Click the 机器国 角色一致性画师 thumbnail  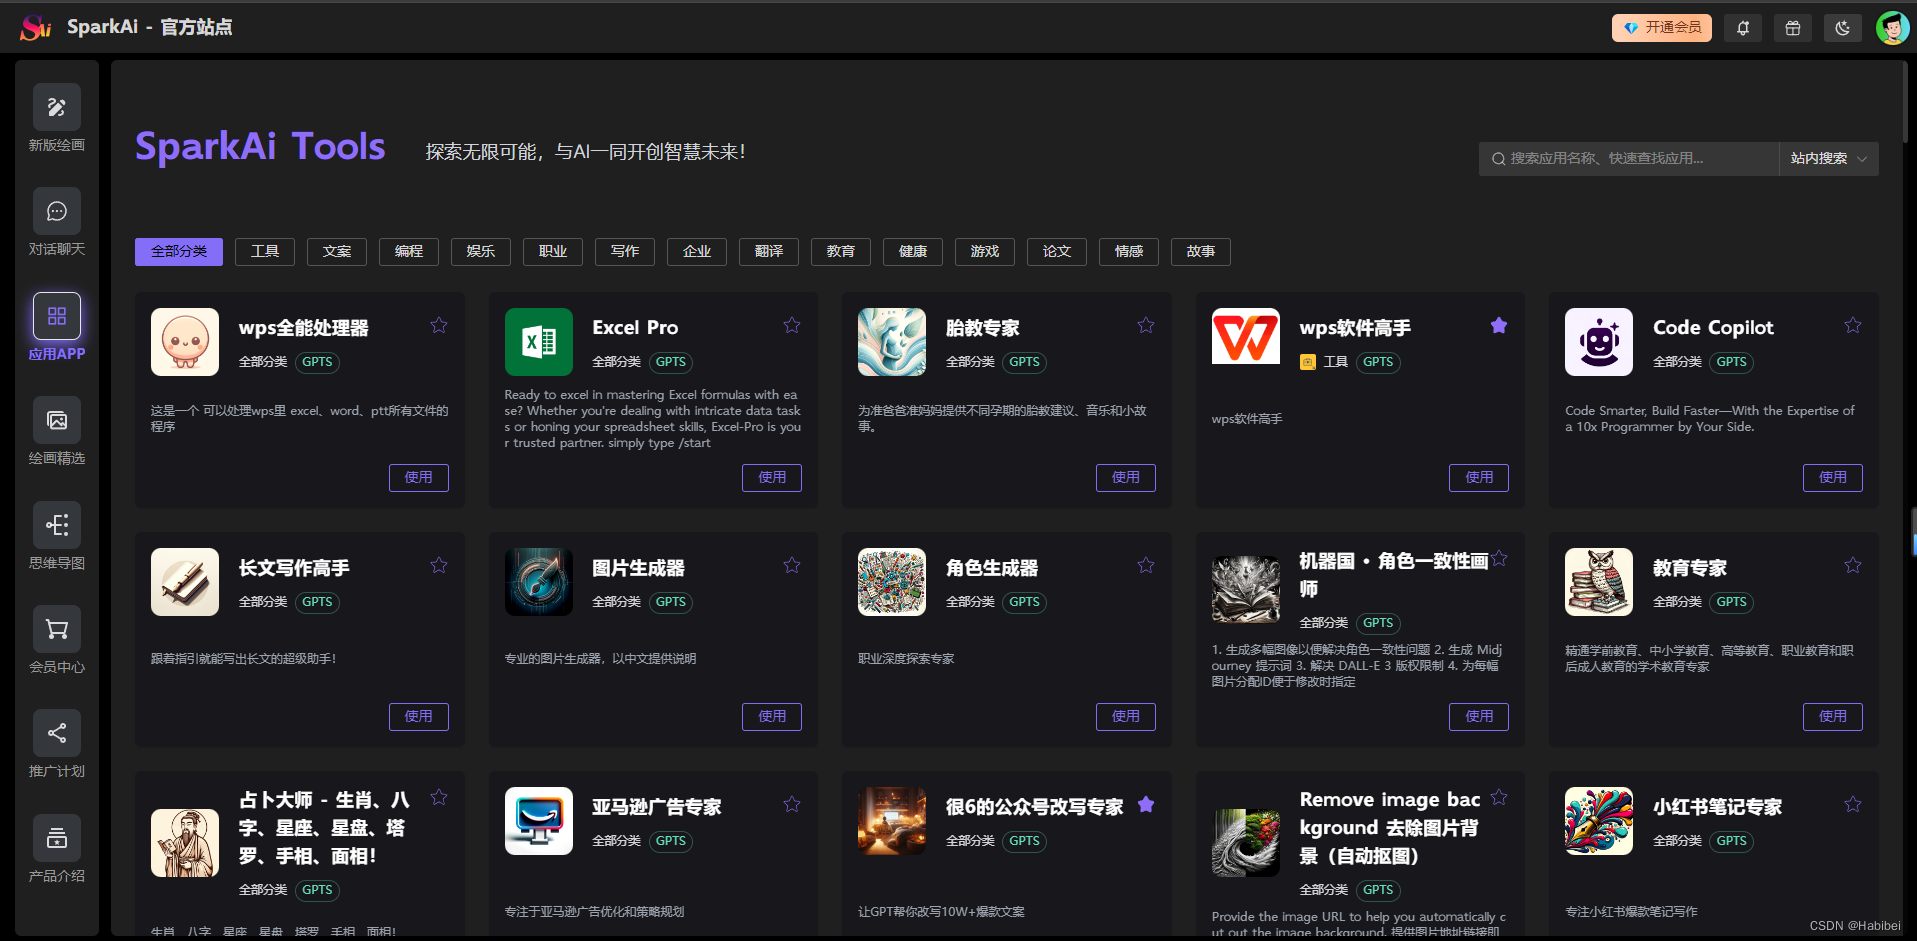tap(1246, 590)
